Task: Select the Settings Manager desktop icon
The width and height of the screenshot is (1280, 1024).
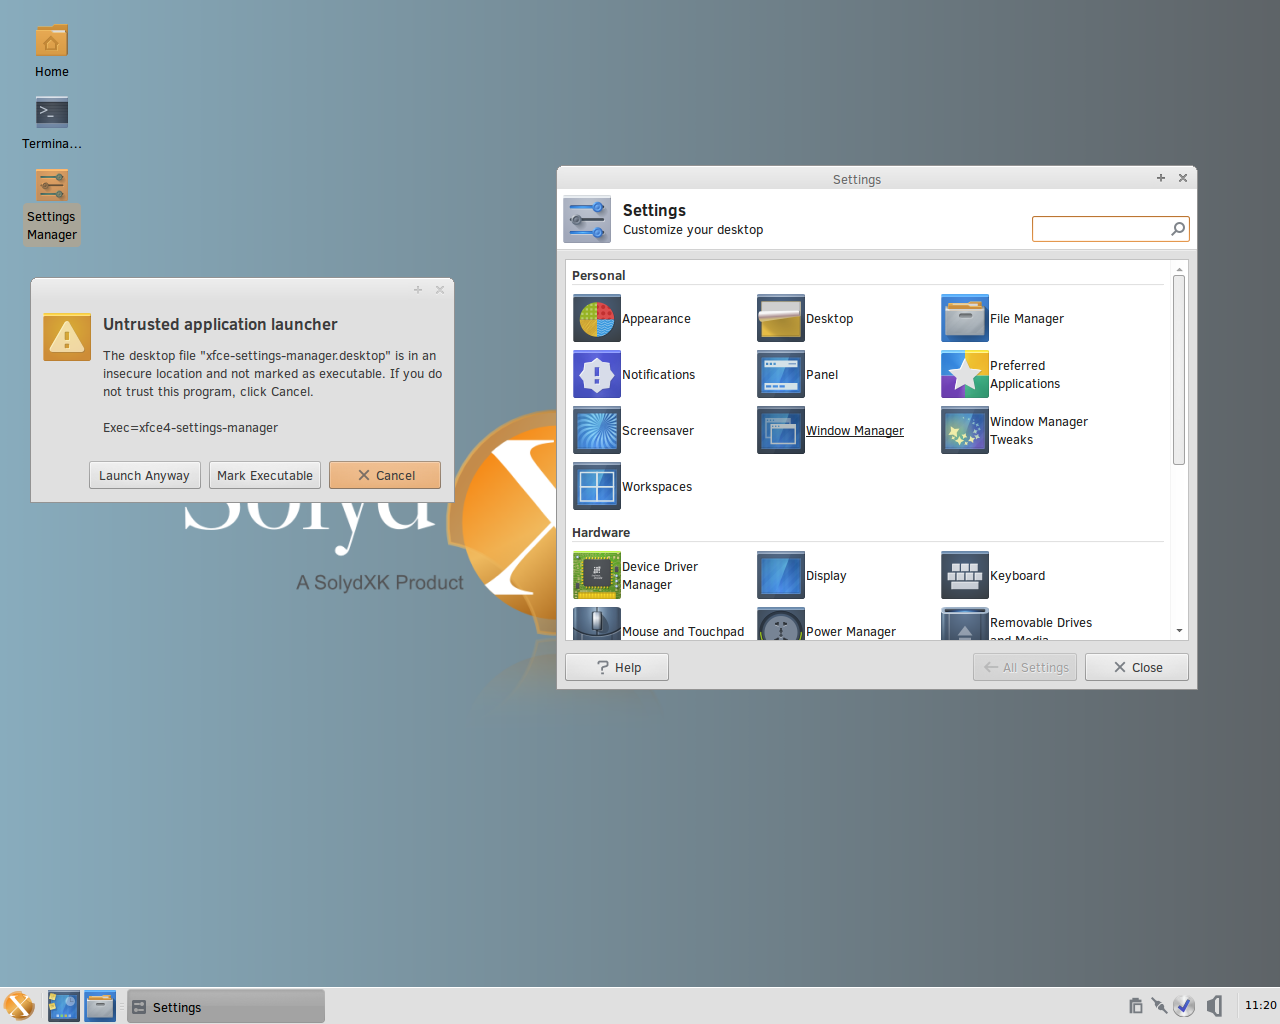Action: click(x=52, y=206)
